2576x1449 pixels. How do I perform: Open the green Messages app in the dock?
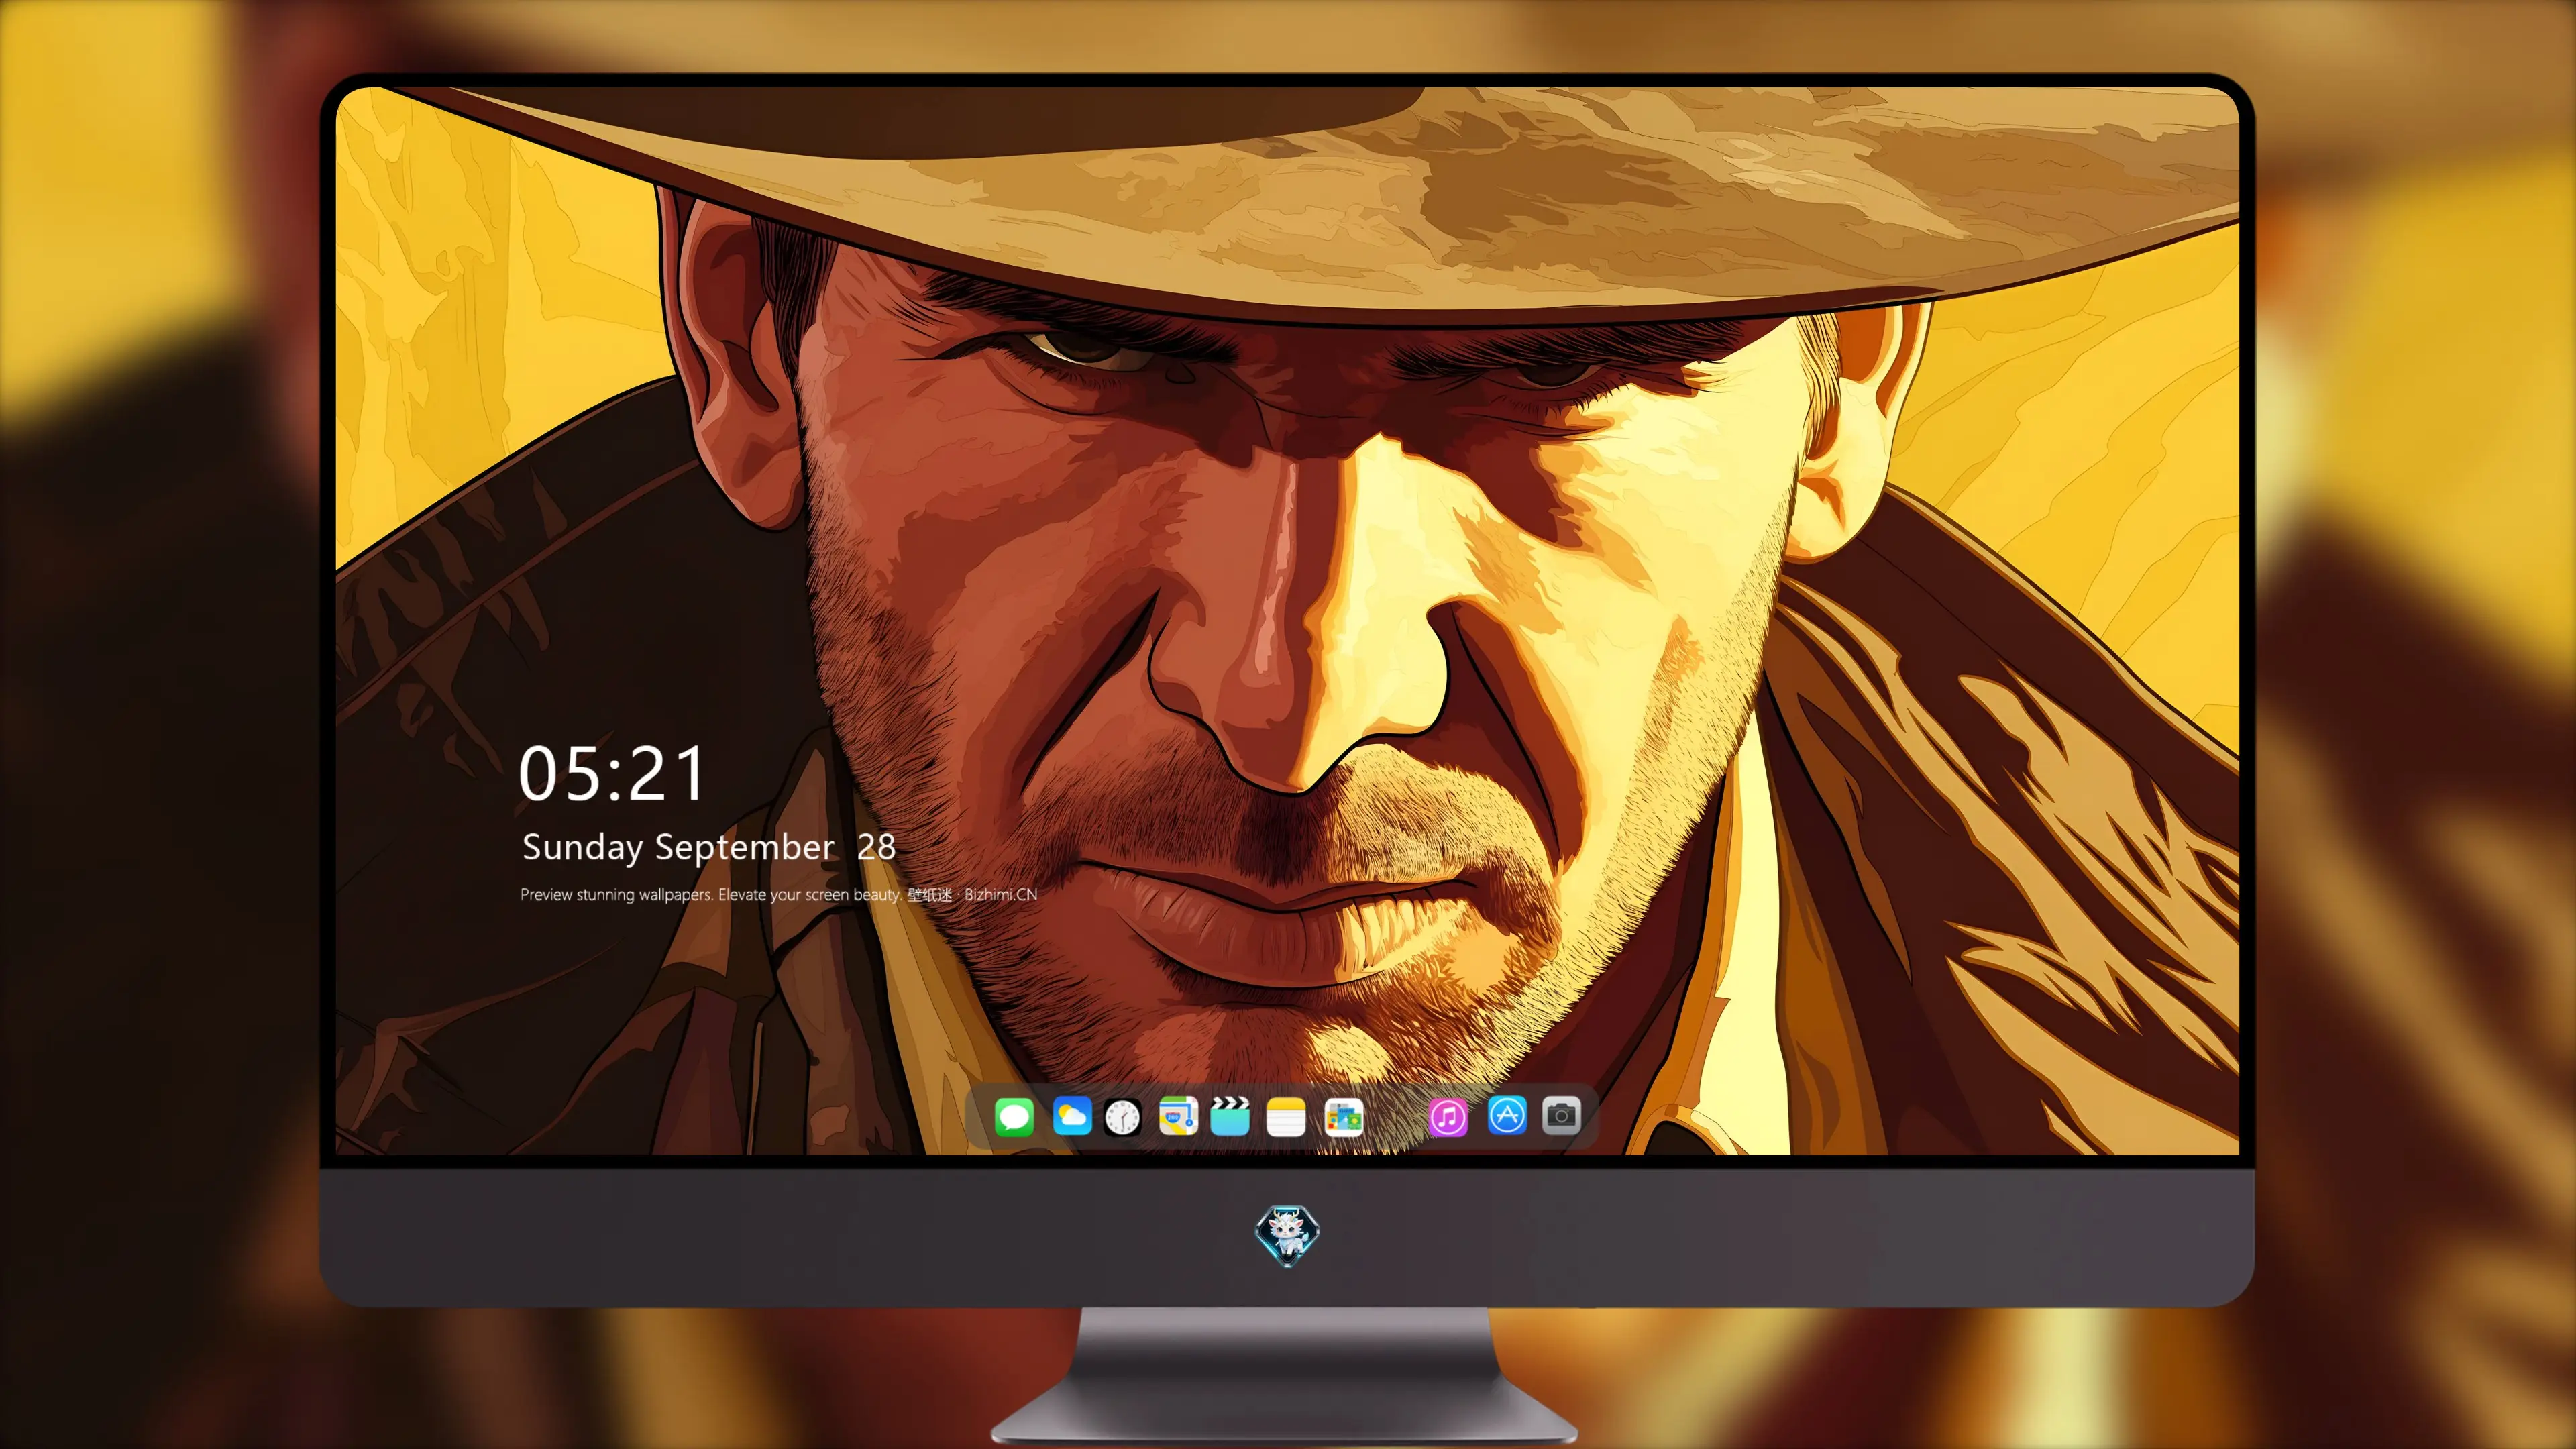[x=1014, y=1116]
